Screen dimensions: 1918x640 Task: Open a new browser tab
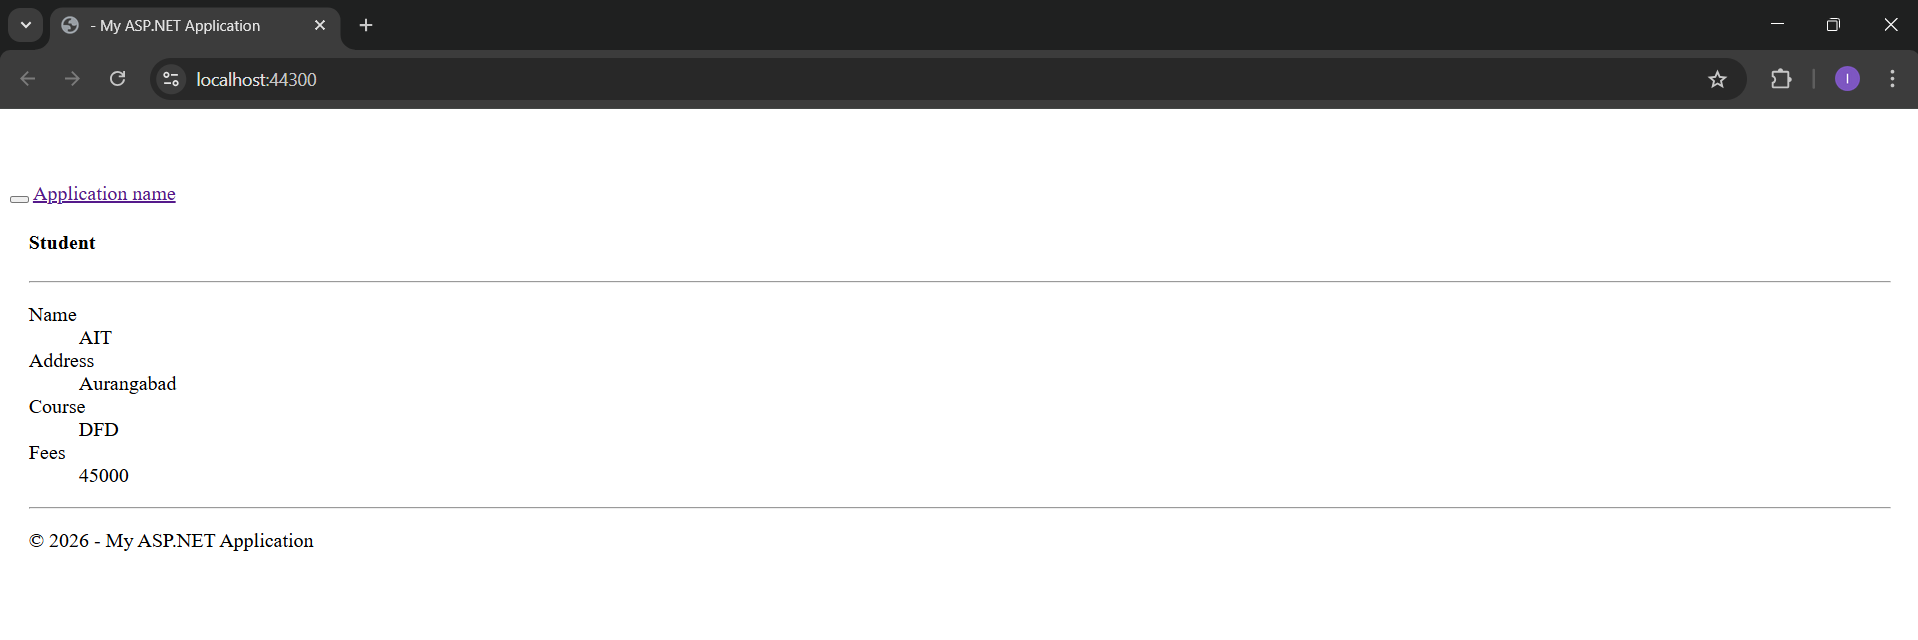coord(366,25)
